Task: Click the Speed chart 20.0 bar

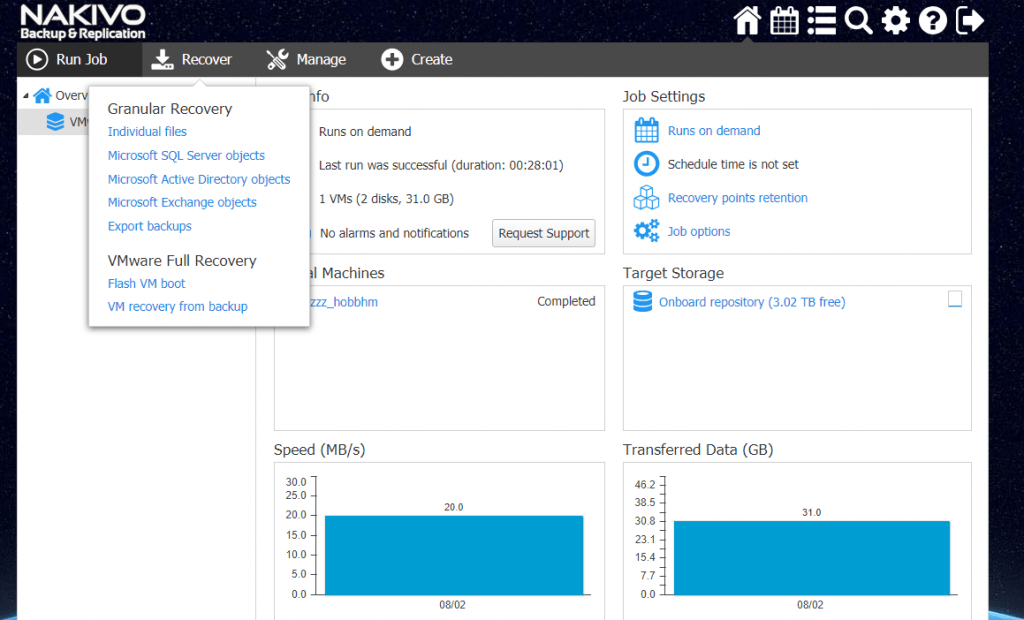Action: pos(454,555)
